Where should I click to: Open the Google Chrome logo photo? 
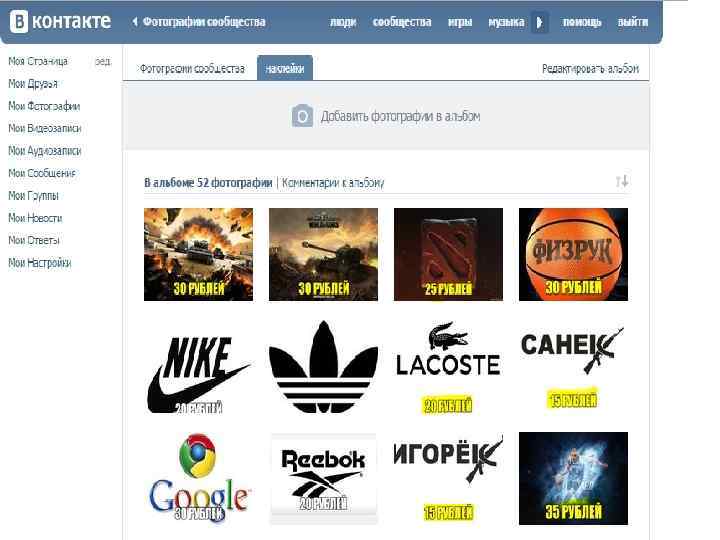click(x=198, y=478)
